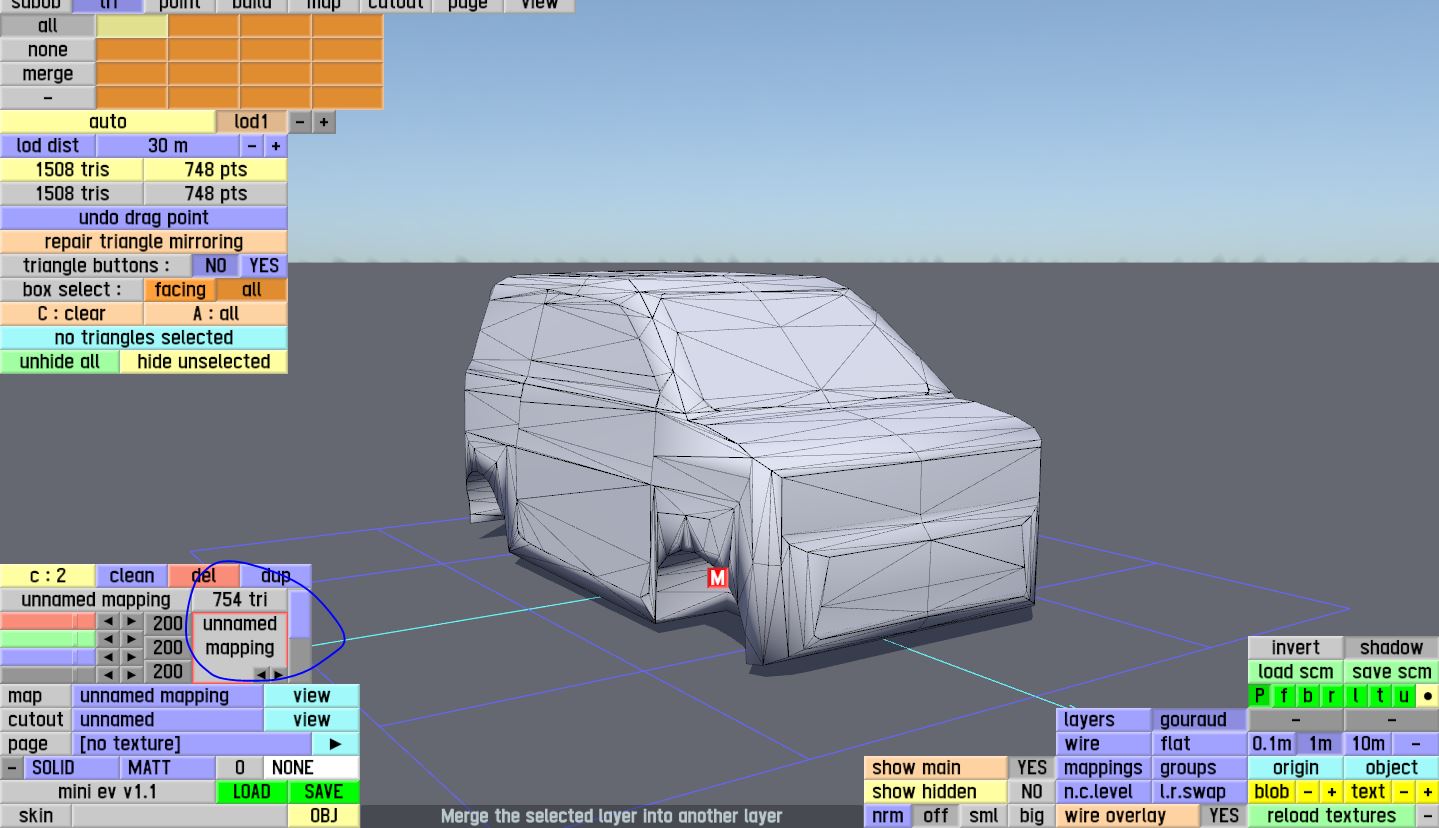Adjust the red colour slider
This screenshot has width=1439, height=828.
pyautogui.click(x=48, y=622)
